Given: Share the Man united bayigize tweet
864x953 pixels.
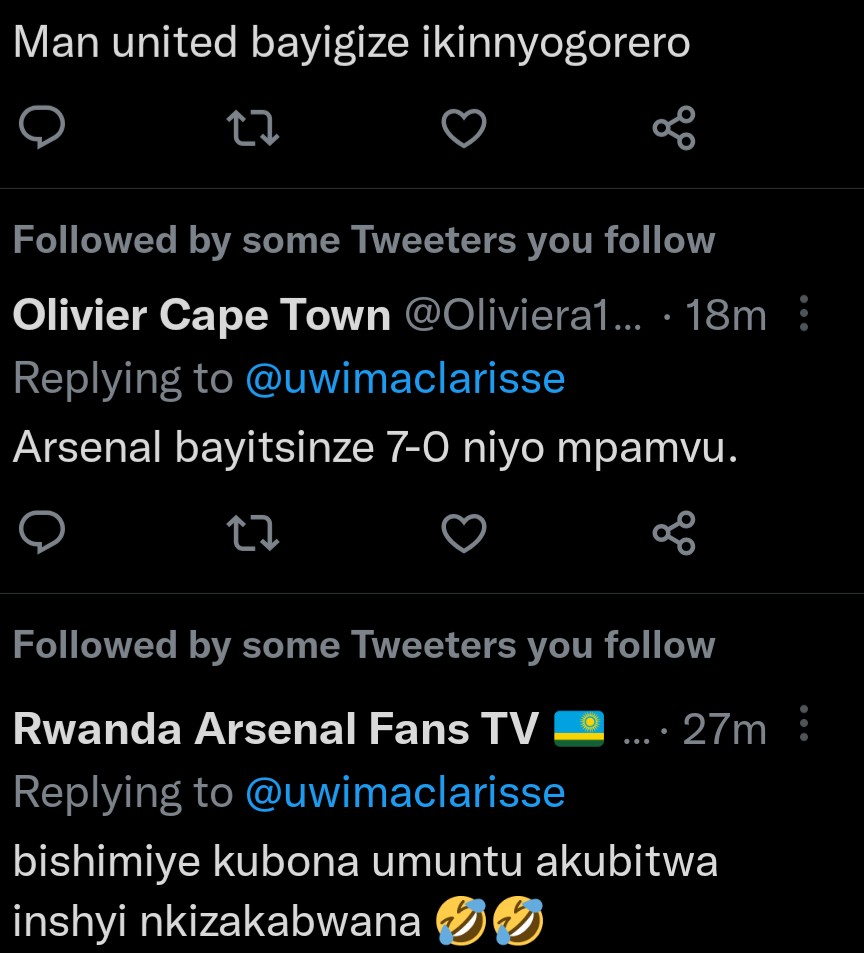Looking at the screenshot, I should click(673, 129).
